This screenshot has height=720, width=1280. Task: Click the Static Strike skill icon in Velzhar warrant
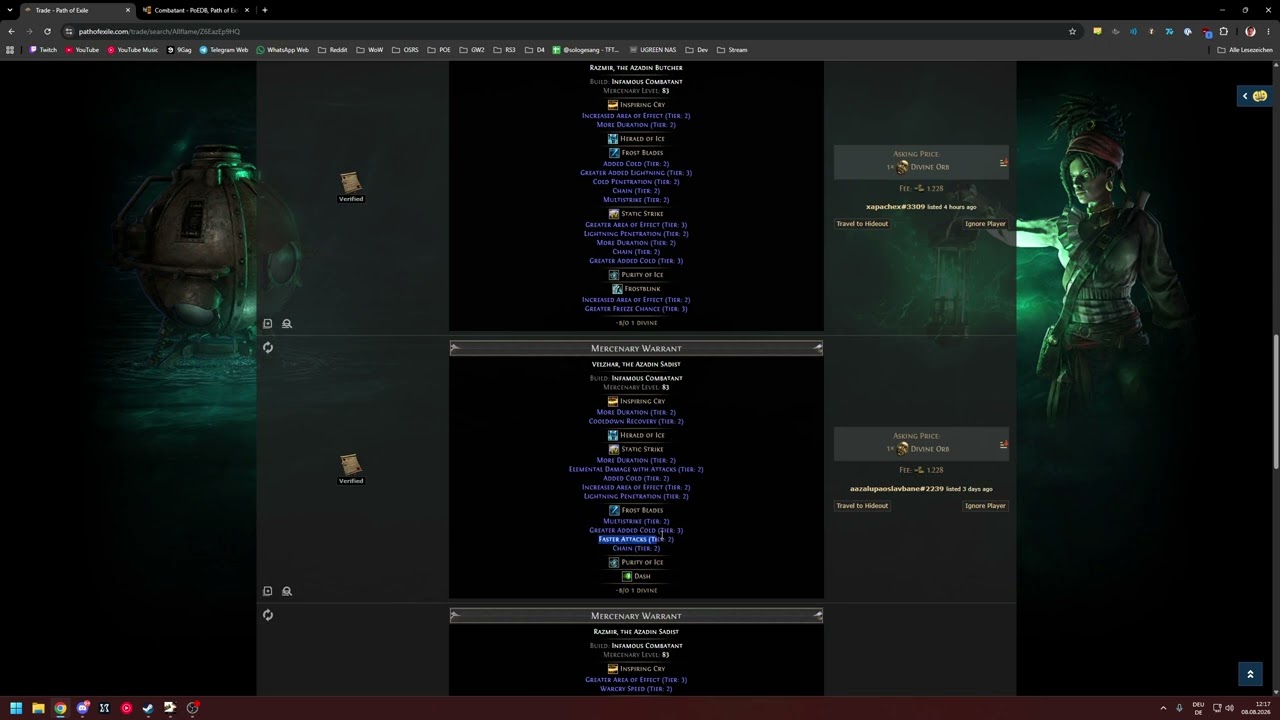click(x=614, y=449)
